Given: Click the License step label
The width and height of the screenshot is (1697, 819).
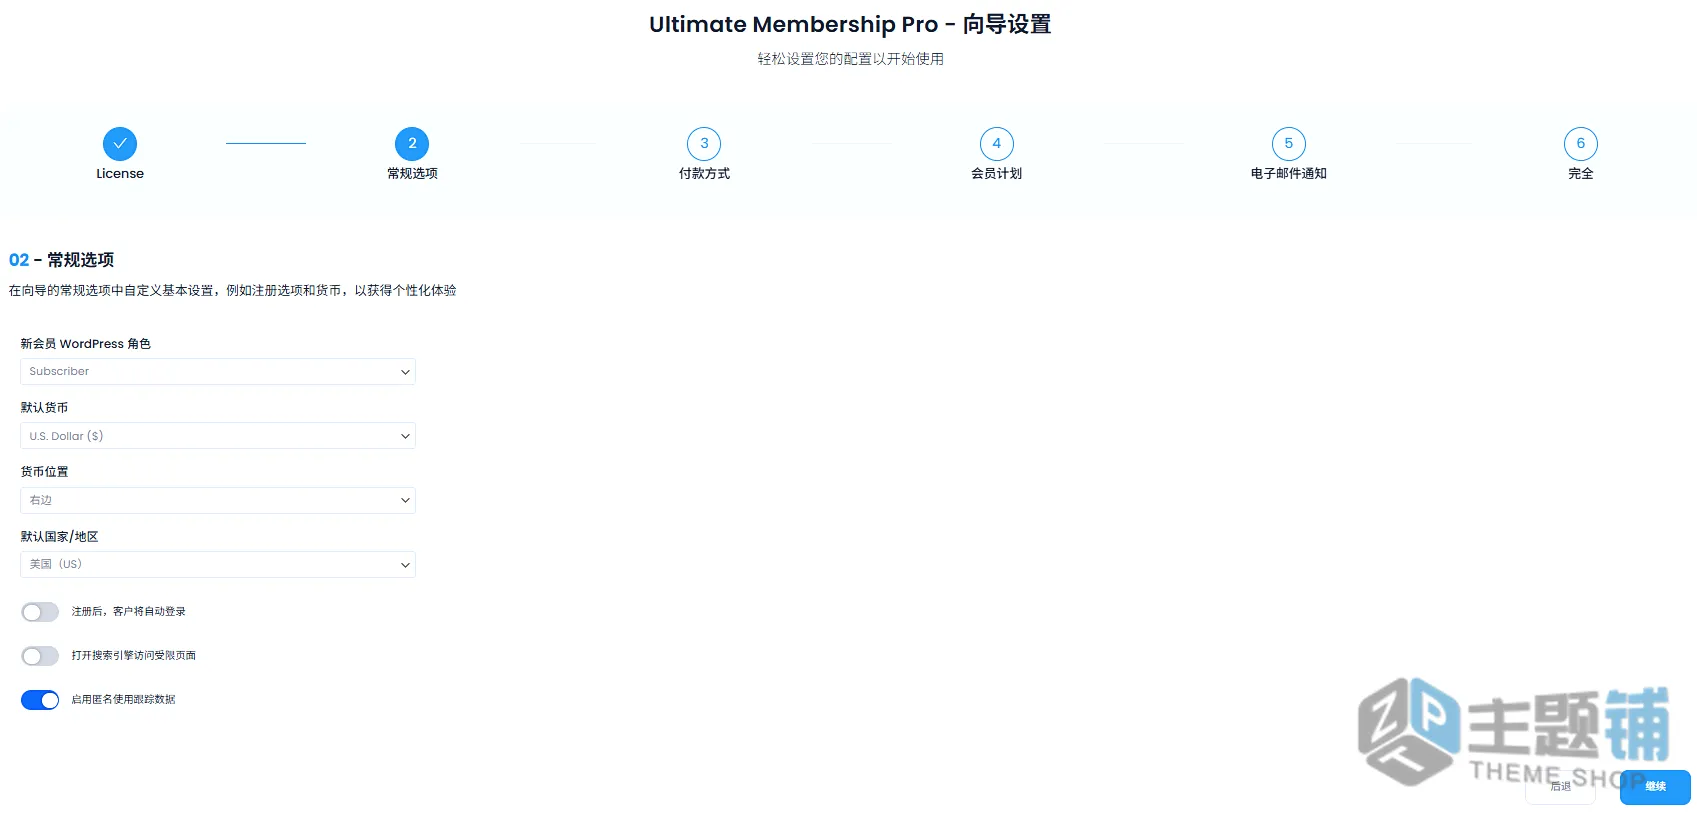Looking at the screenshot, I should pos(120,174).
